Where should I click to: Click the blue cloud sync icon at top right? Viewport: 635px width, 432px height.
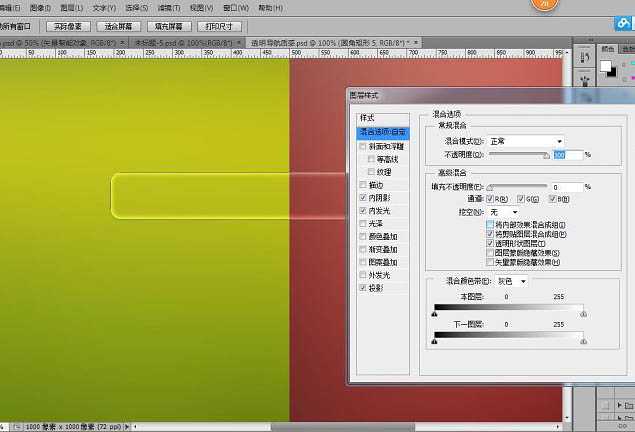(623, 23)
